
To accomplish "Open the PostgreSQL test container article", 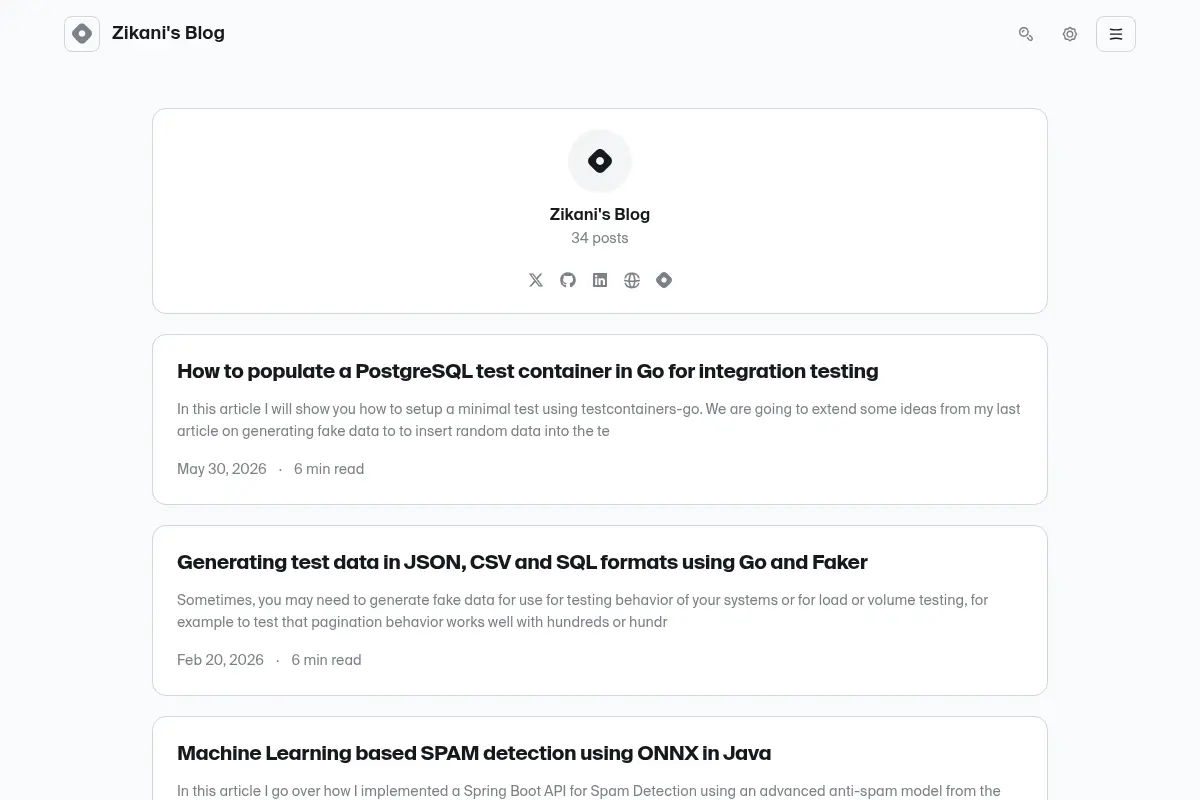I will 527,371.
